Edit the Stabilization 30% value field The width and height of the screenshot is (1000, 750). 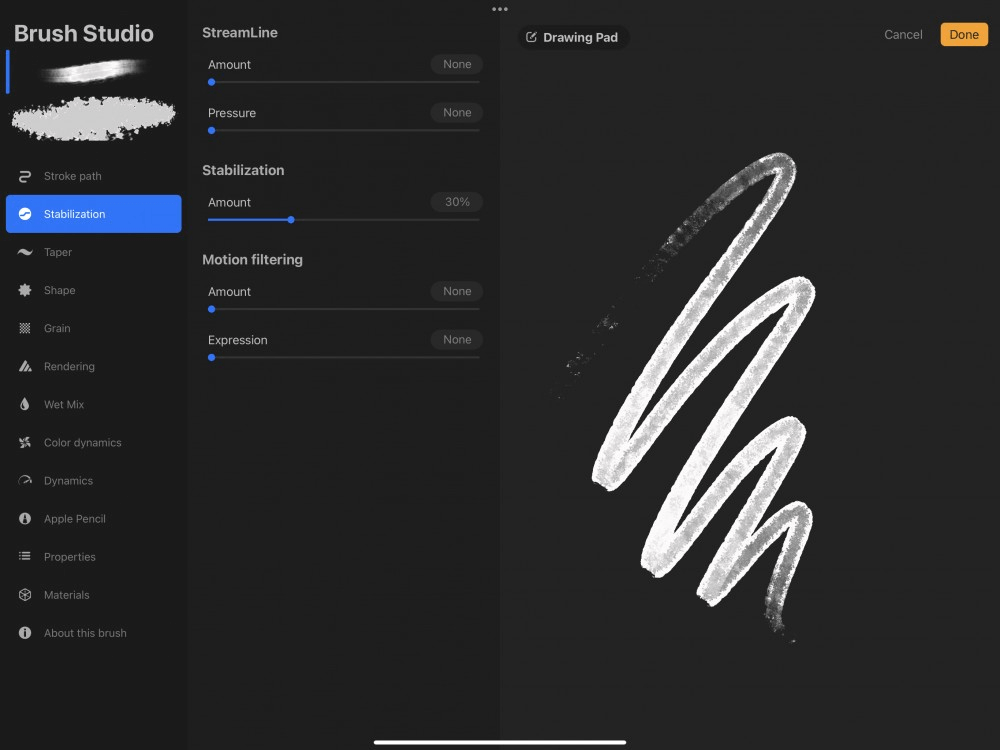pyautogui.click(x=457, y=202)
